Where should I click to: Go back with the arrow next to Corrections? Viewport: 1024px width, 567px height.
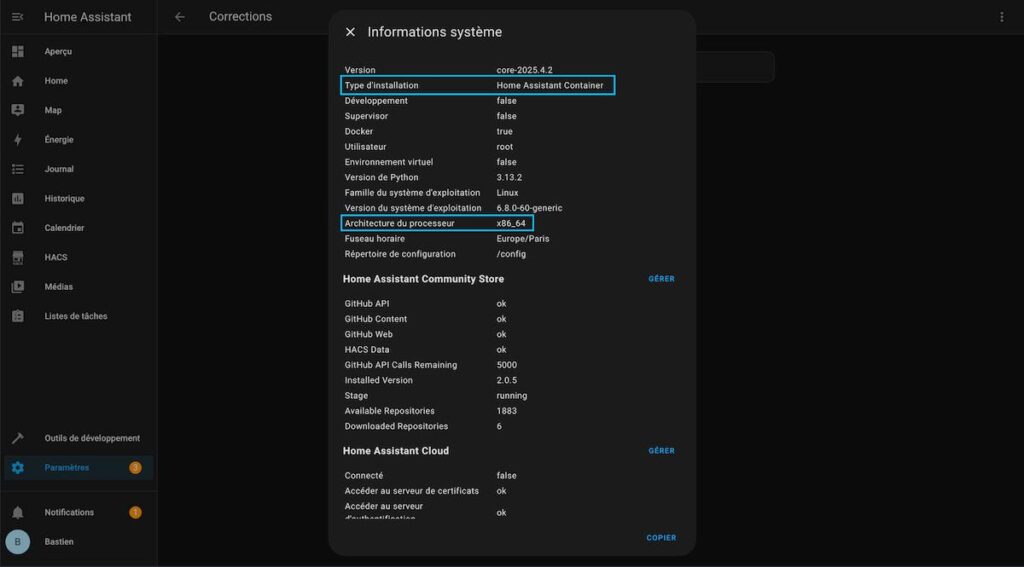[x=180, y=17]
